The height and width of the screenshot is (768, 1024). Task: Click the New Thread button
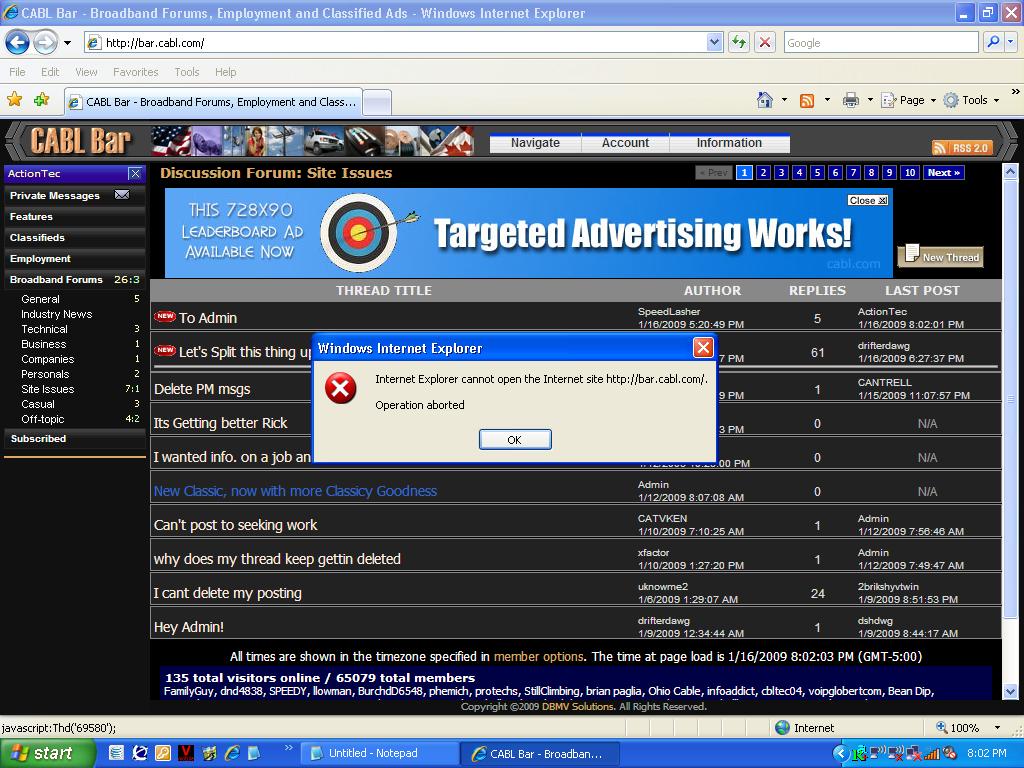(x=941, y=257)
